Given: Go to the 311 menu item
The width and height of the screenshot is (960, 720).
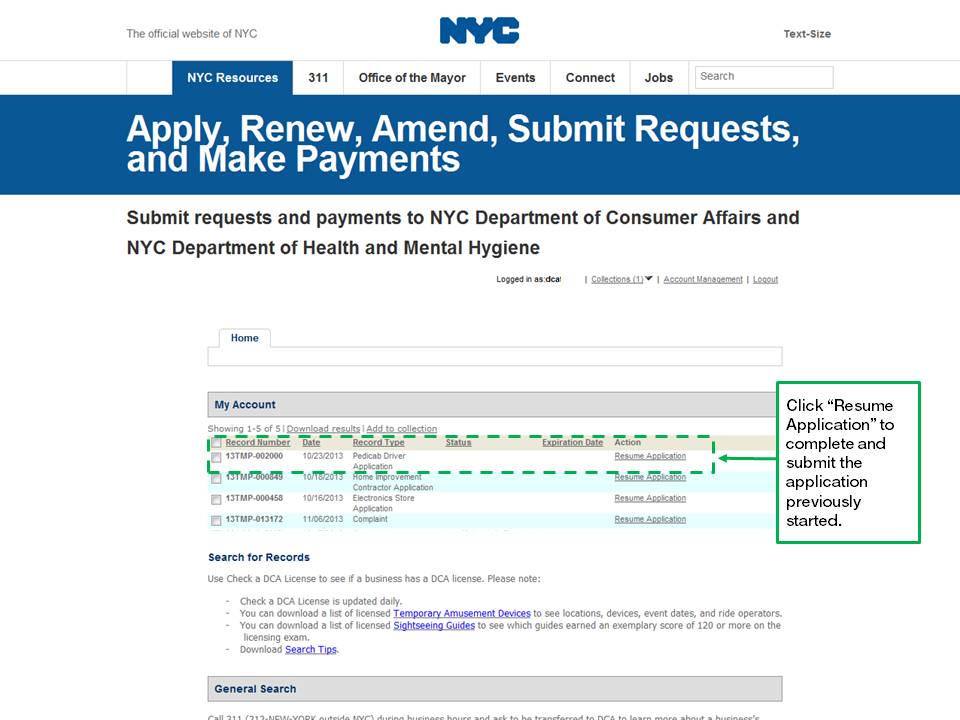Looking at the screenshot, I should (318, 78).
